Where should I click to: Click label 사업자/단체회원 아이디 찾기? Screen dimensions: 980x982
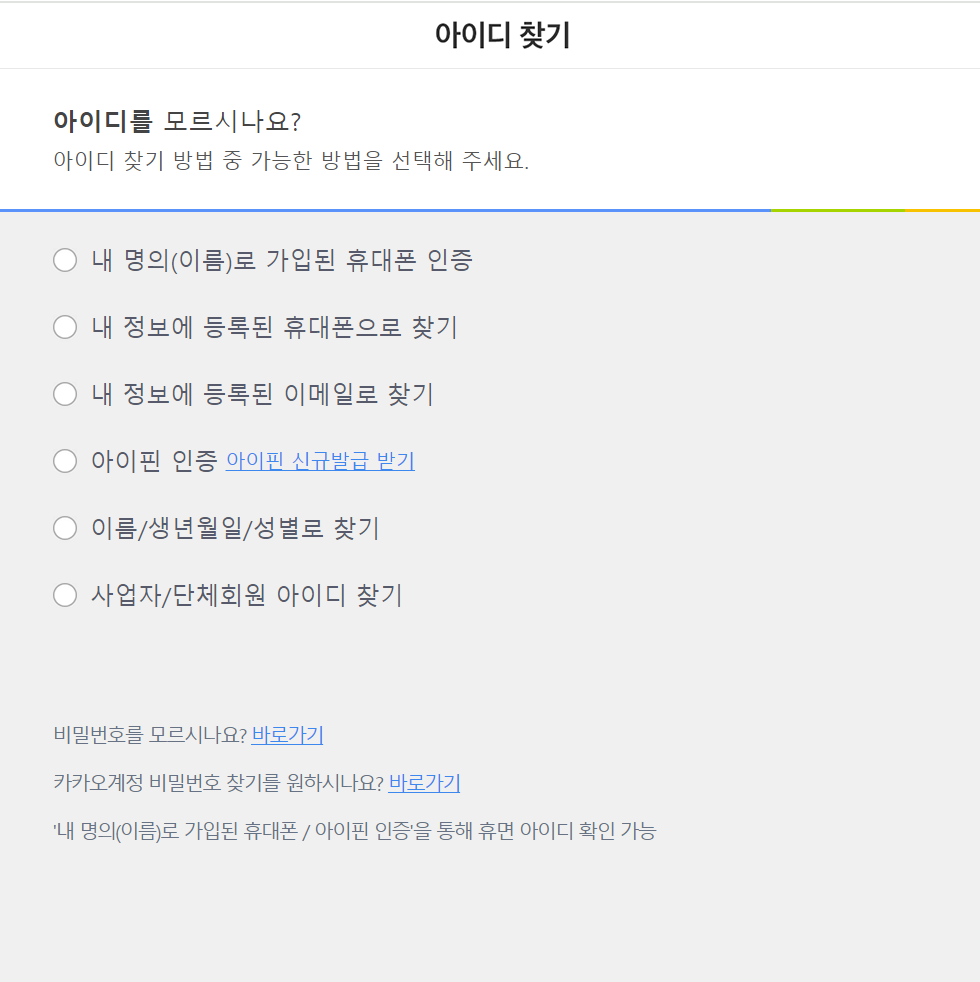coord(247,595)
